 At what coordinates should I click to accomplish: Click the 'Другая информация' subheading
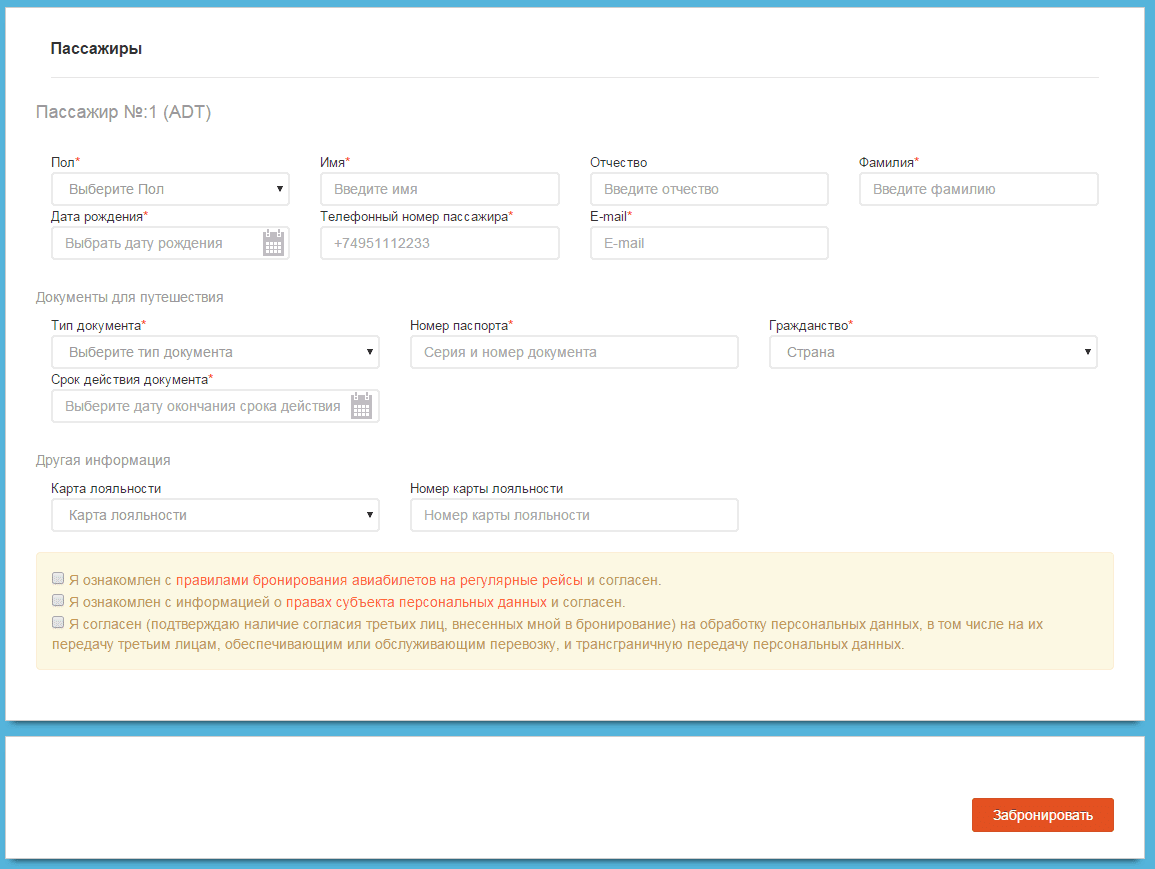pos(103,460)
